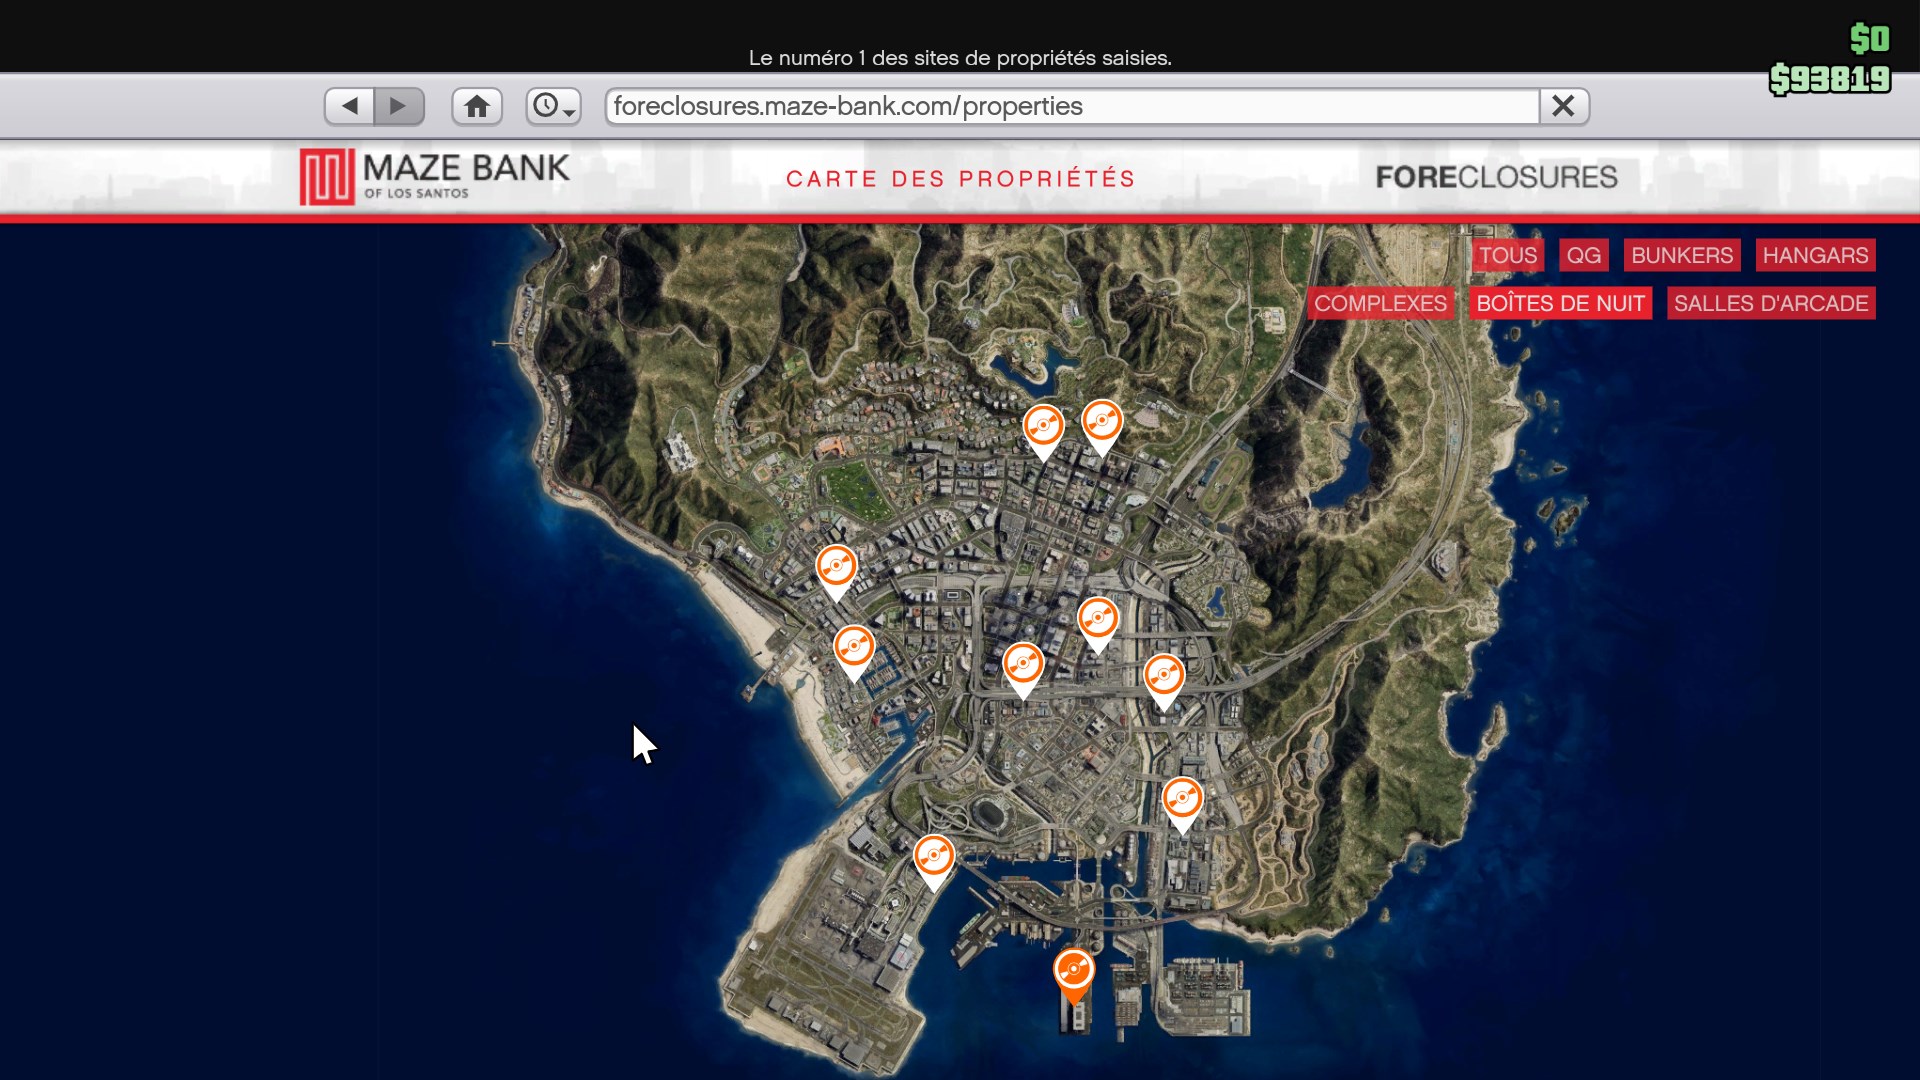Click the nightclub pin closest to the beach pier
1920x1080 pixels.
tap(854, 649)
